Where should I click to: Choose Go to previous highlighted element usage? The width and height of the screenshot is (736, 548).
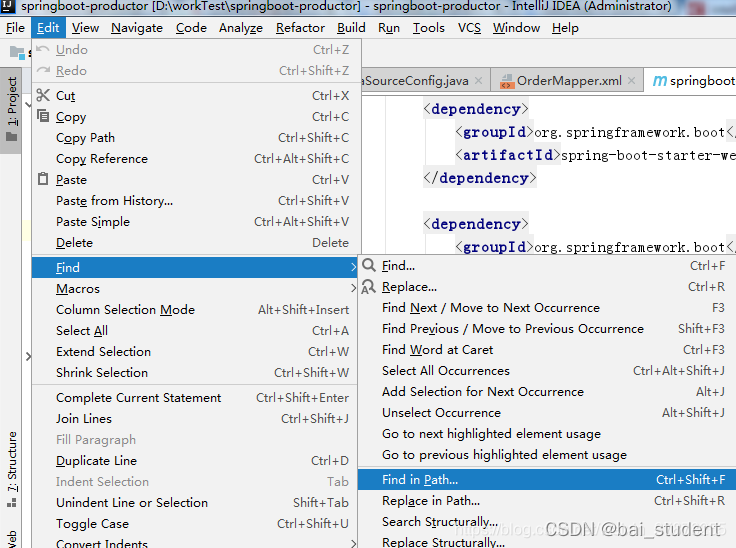point(547,455)
